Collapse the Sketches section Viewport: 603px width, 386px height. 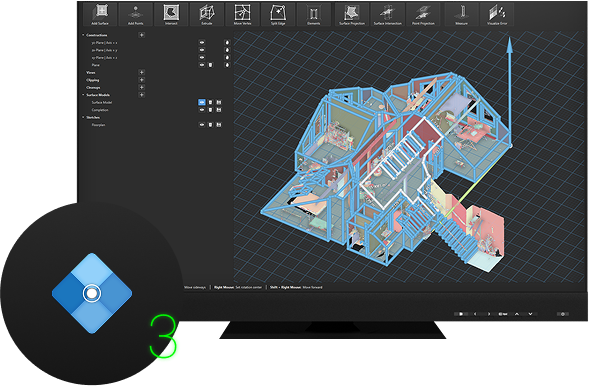point(83,117)
